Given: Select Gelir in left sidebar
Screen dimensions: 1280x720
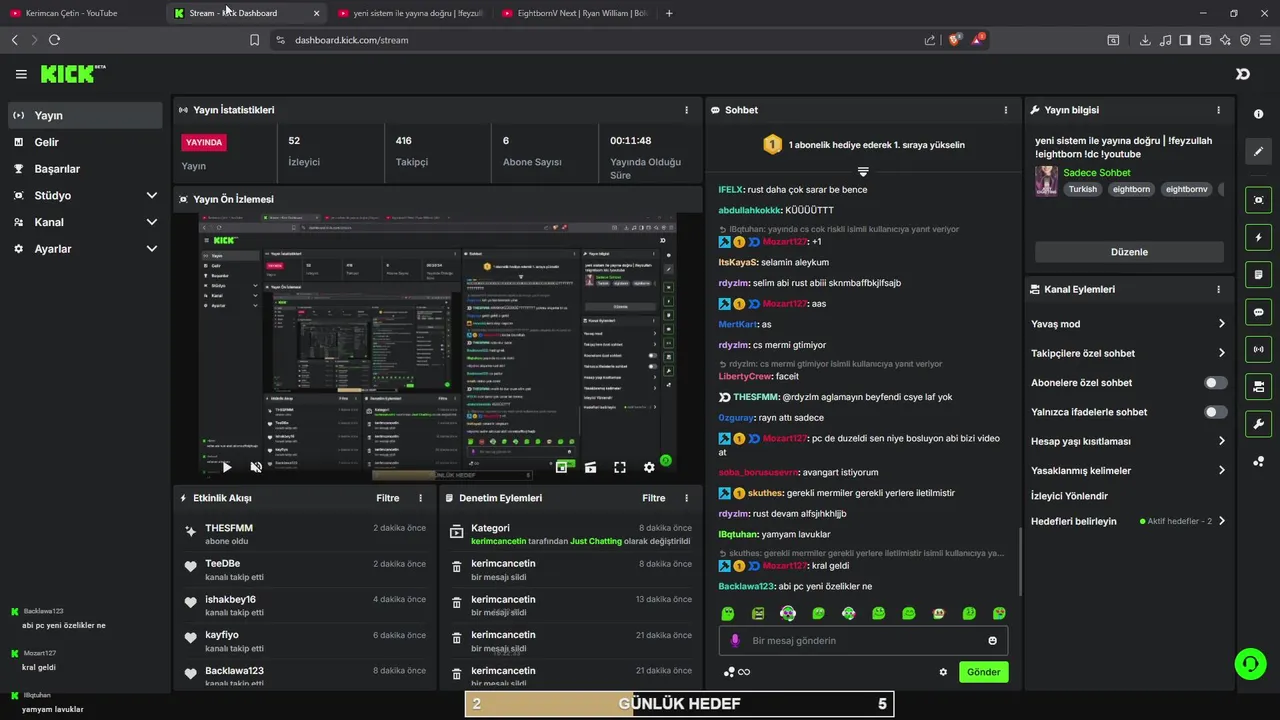Looking at the screenshot, I should click(85, 142).
